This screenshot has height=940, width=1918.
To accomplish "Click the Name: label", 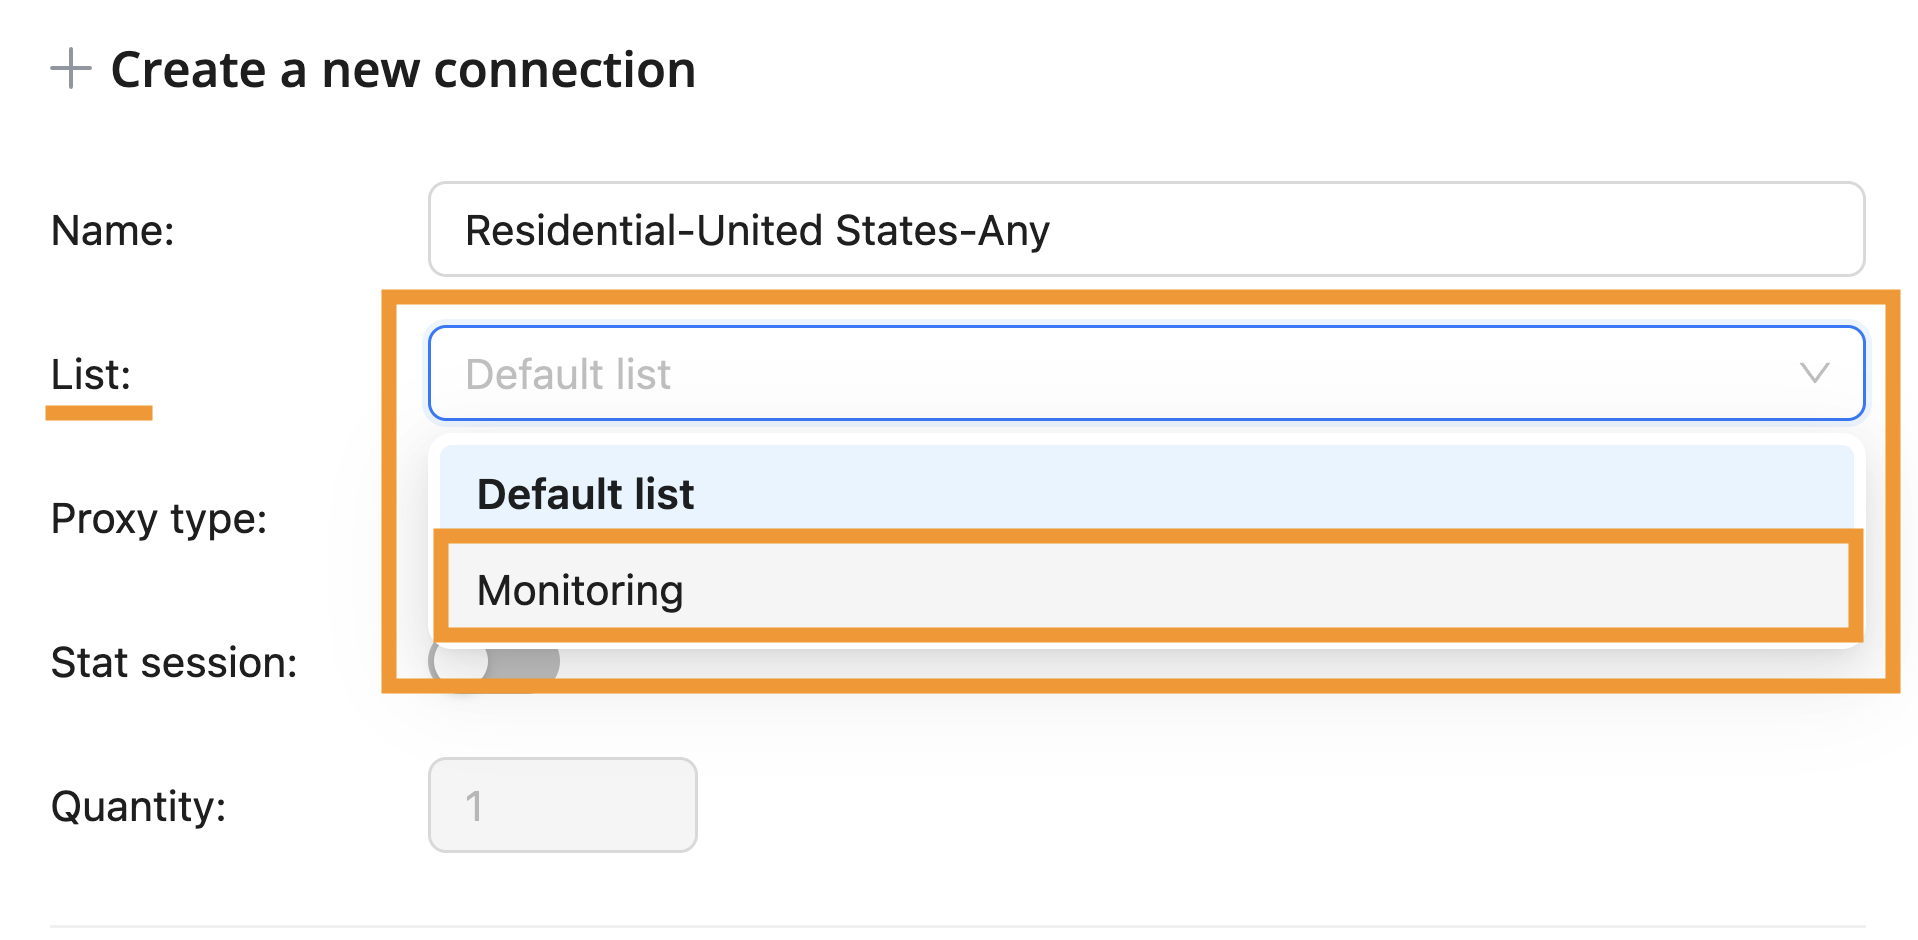I will pyautogui.click(x=113, y=230).
